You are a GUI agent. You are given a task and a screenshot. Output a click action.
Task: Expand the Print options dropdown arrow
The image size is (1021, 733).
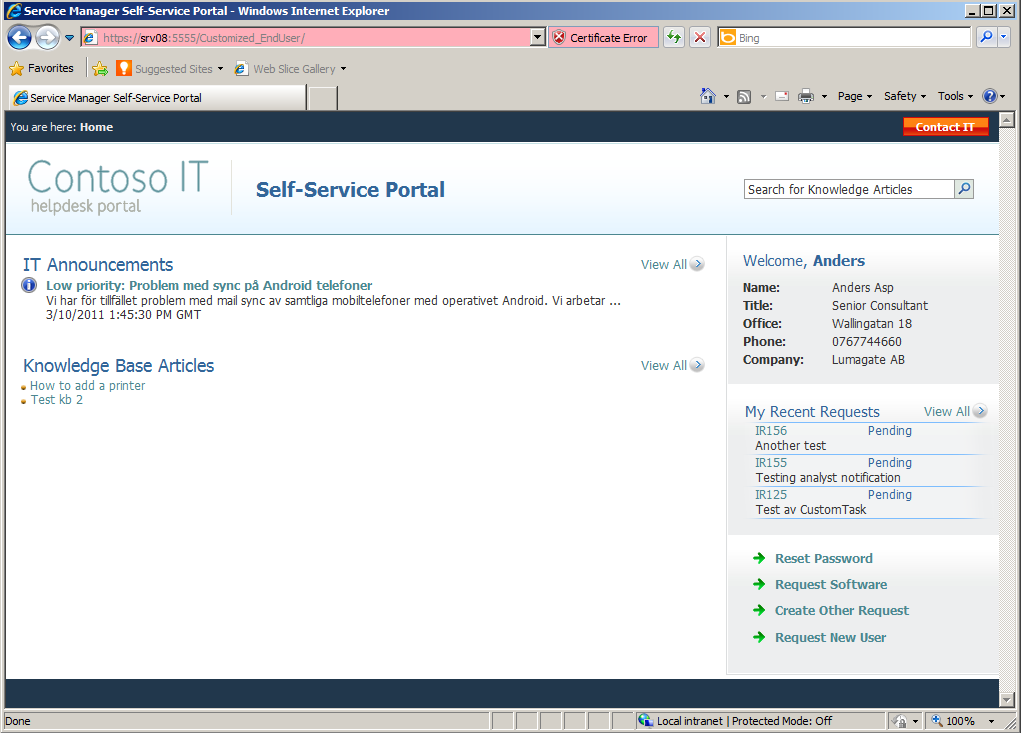pos(824,96)
